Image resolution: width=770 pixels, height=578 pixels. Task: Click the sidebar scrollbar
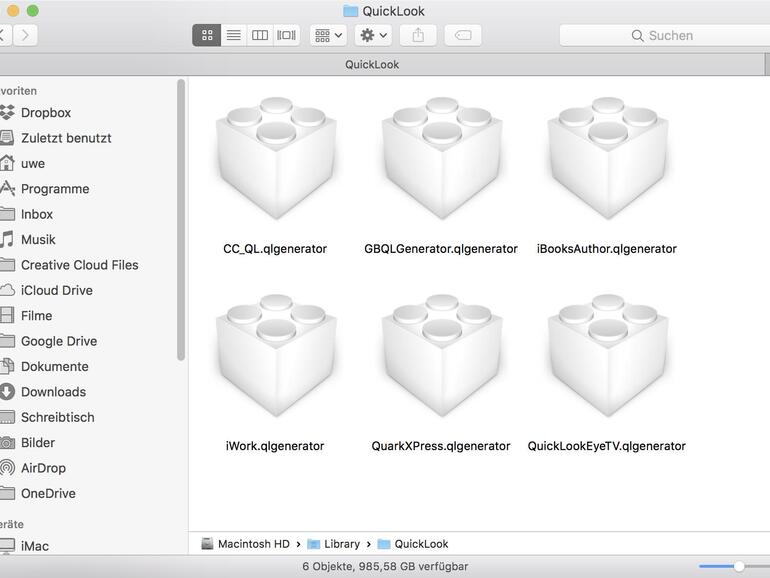click(181, 220)
